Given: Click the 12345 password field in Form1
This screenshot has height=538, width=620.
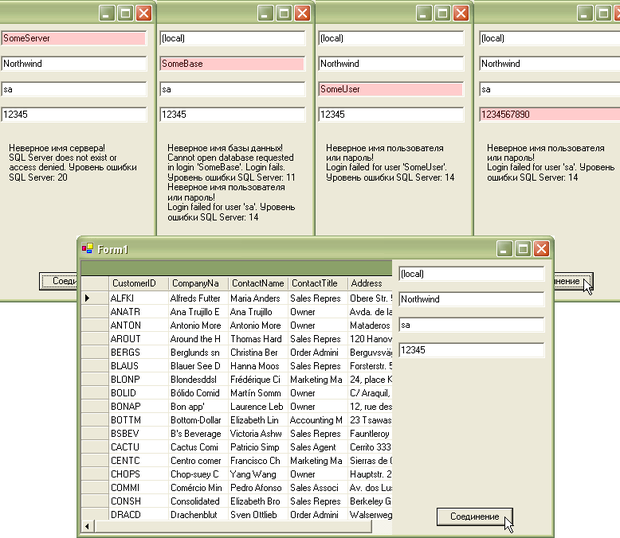Looking at the screenshot, I should (471, 350).
